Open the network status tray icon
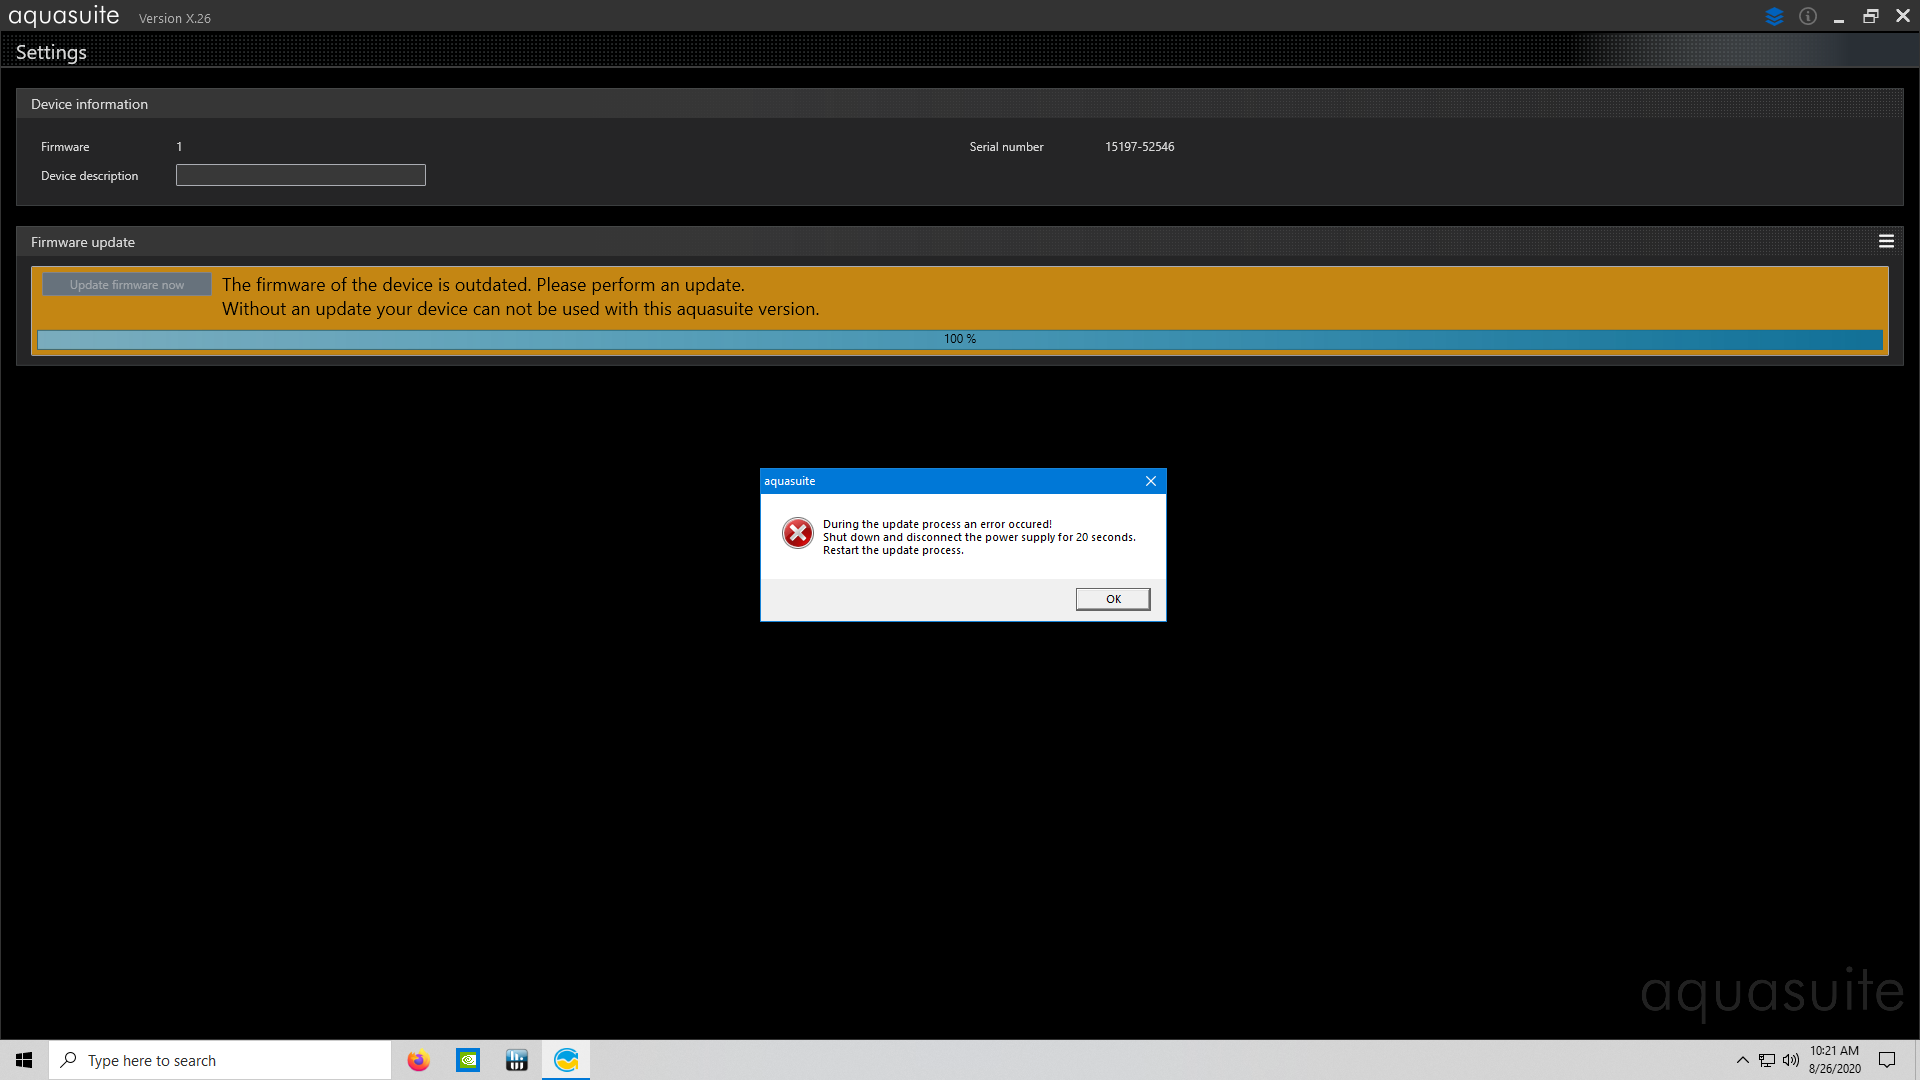 1767,1060
